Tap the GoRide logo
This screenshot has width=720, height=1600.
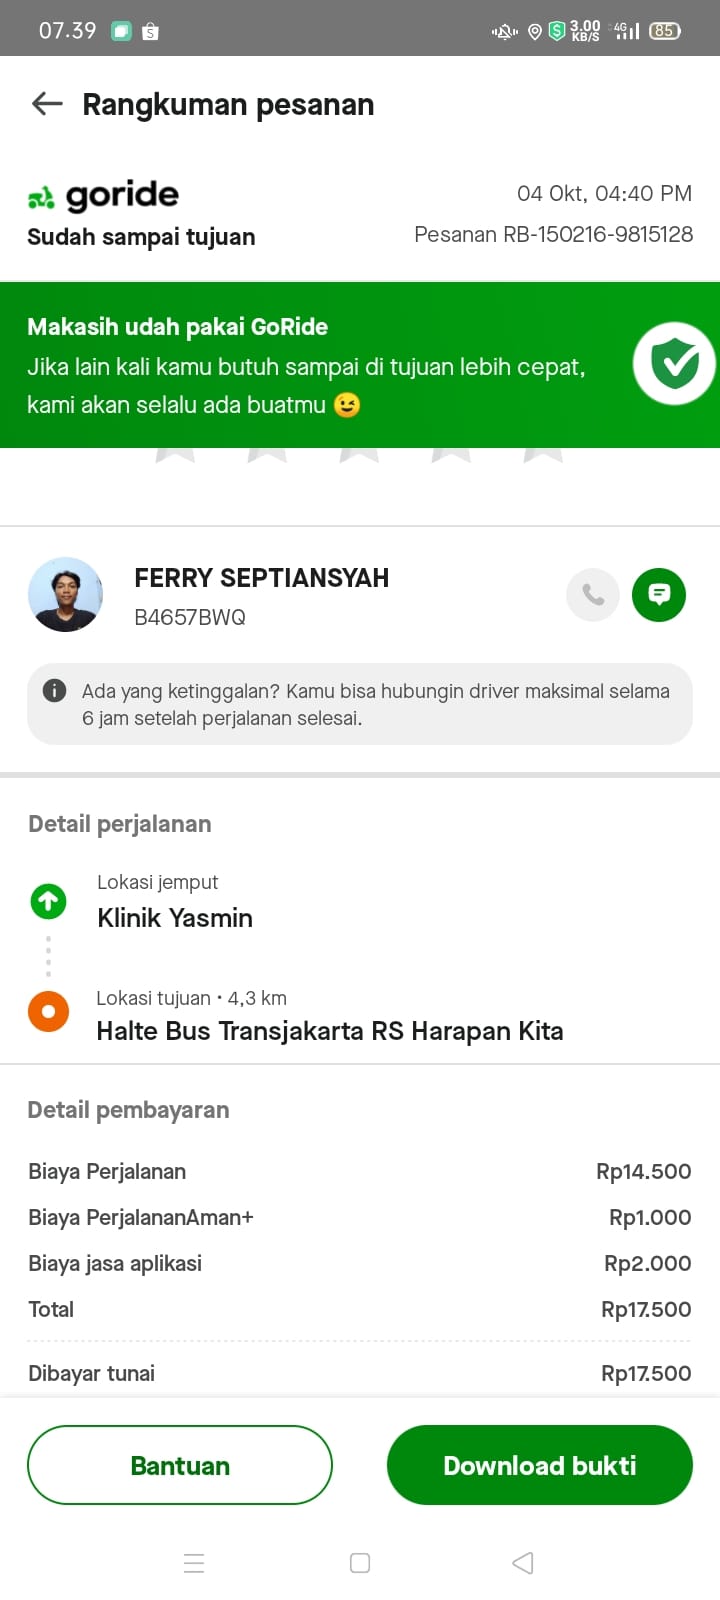click(x=104, y=196)
